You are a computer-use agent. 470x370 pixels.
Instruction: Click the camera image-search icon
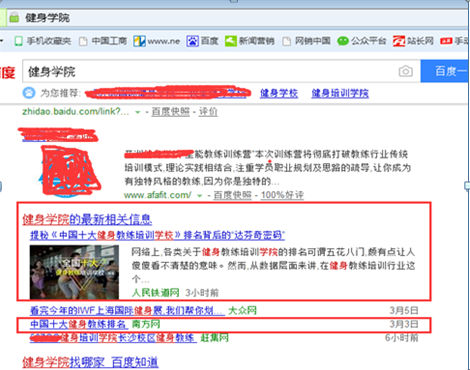405,71
